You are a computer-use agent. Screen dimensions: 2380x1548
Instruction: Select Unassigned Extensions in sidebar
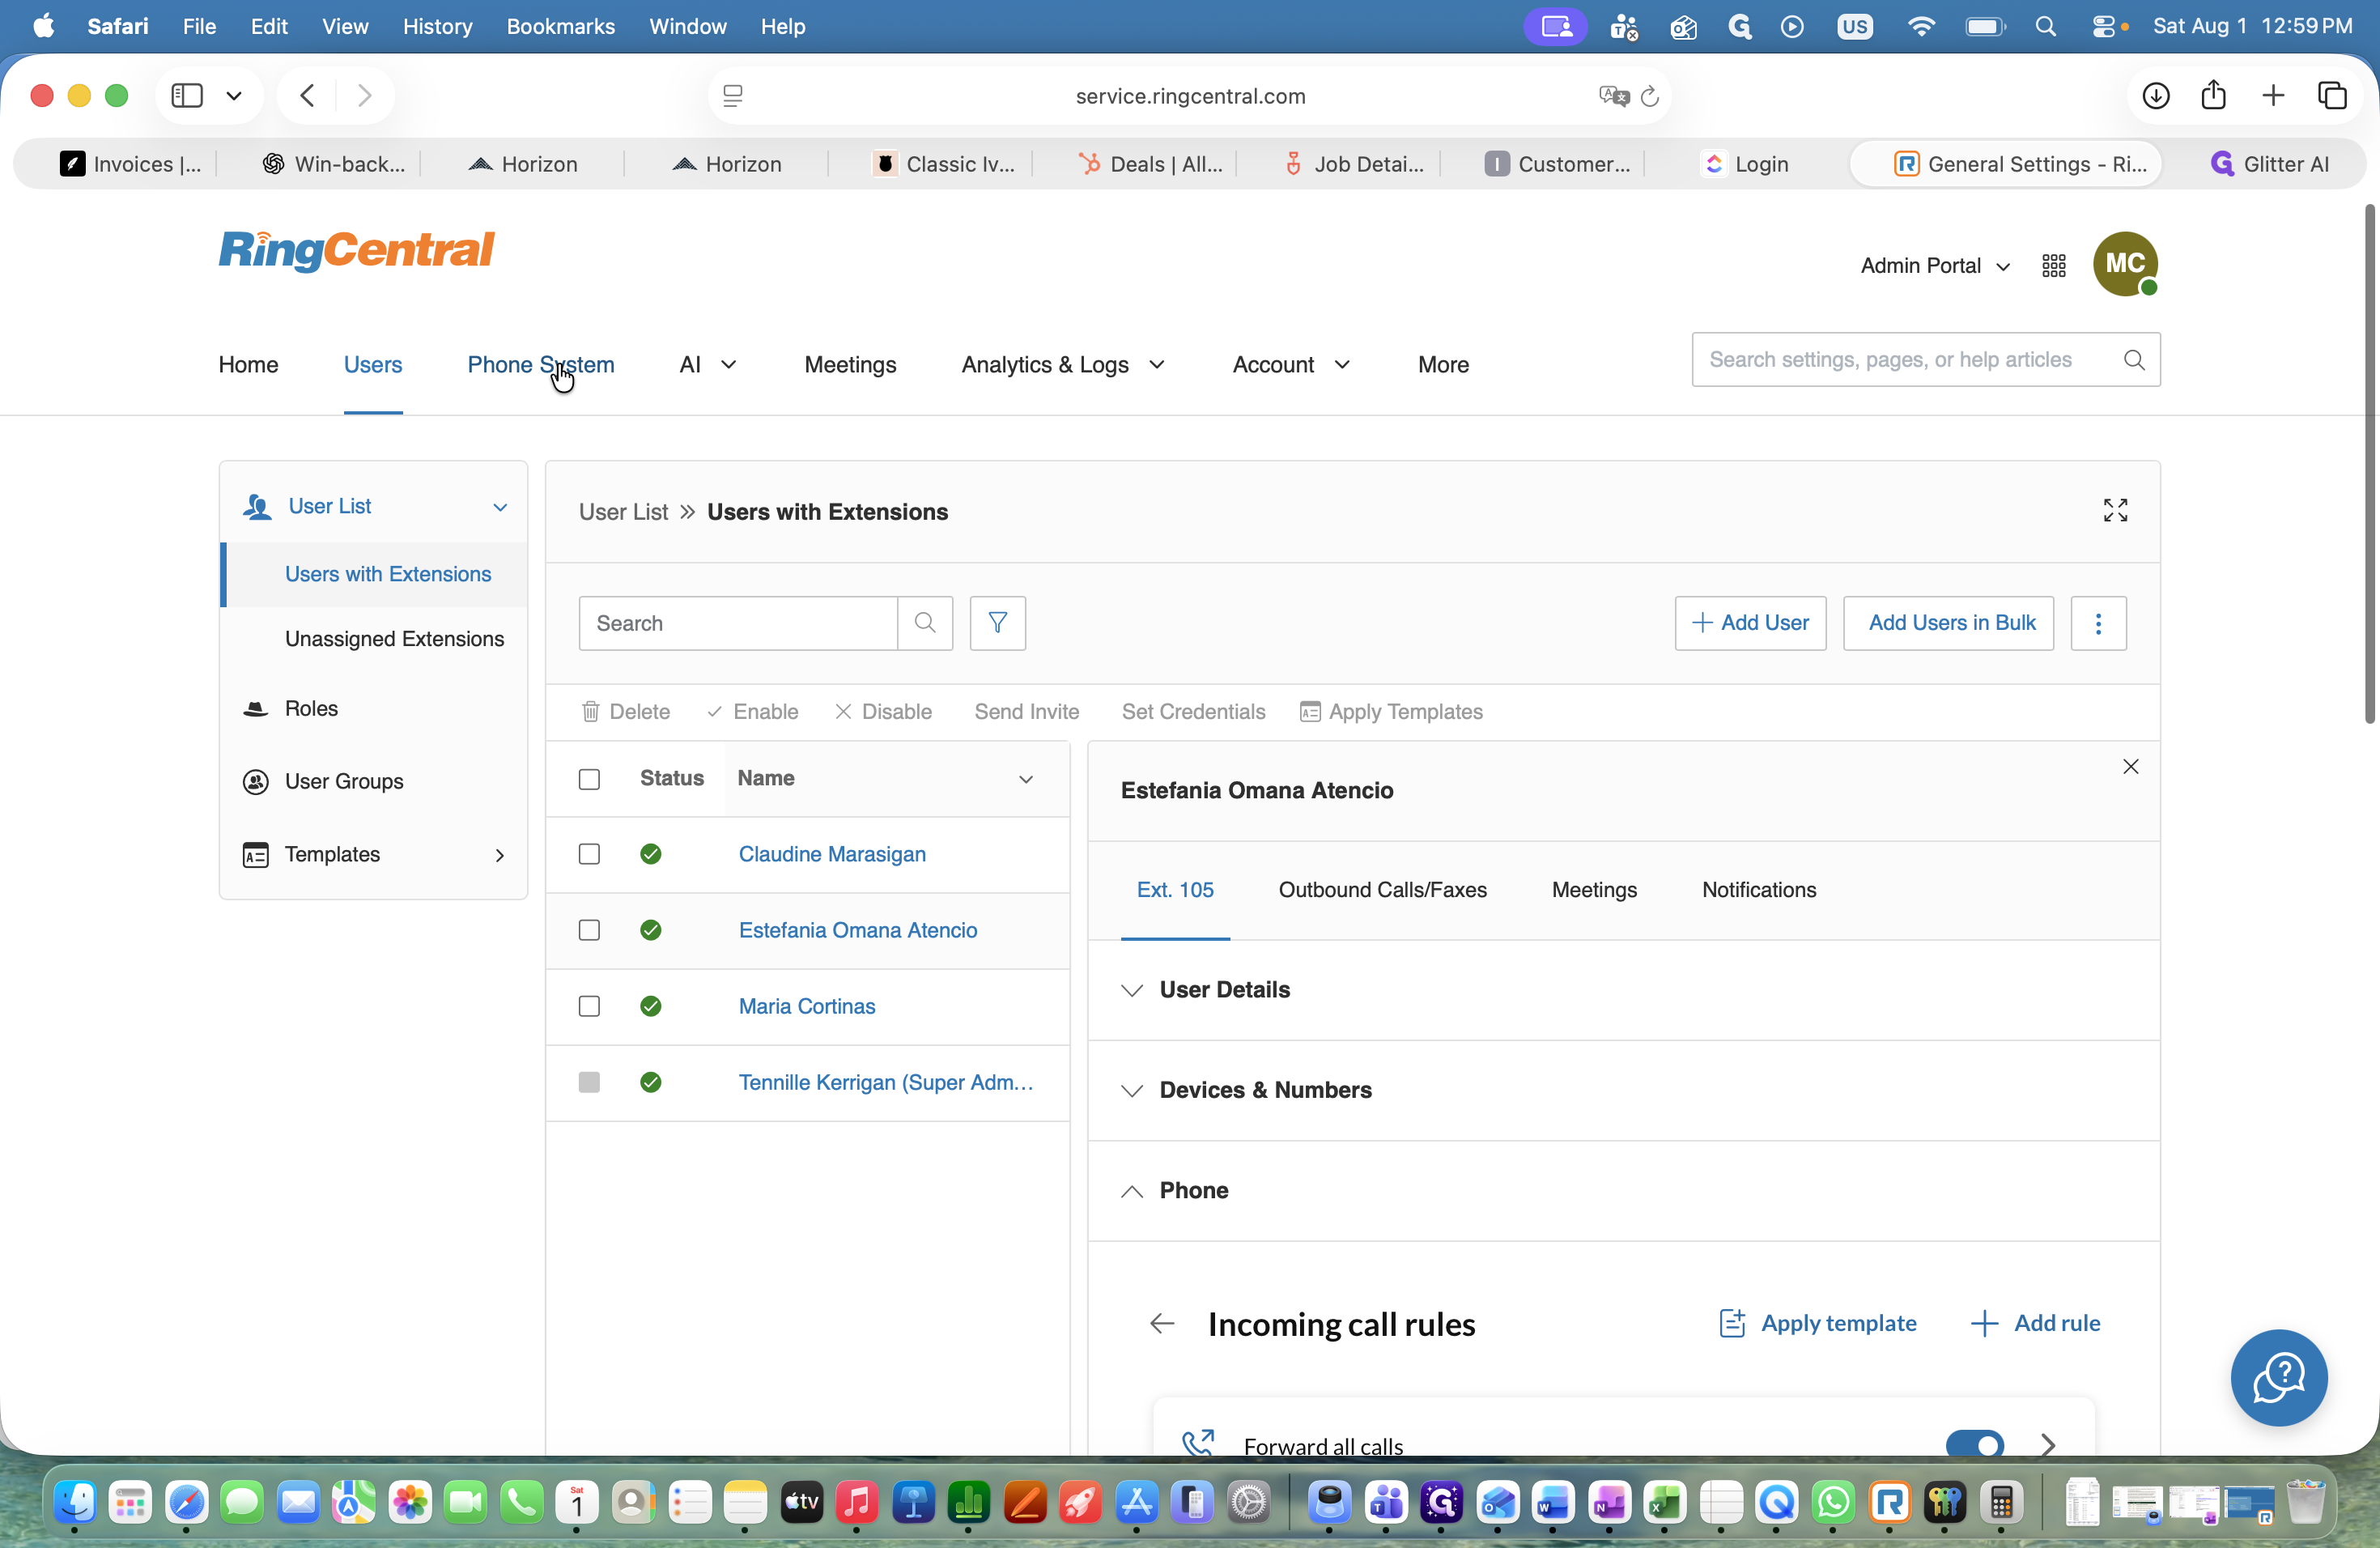[394, 639]
